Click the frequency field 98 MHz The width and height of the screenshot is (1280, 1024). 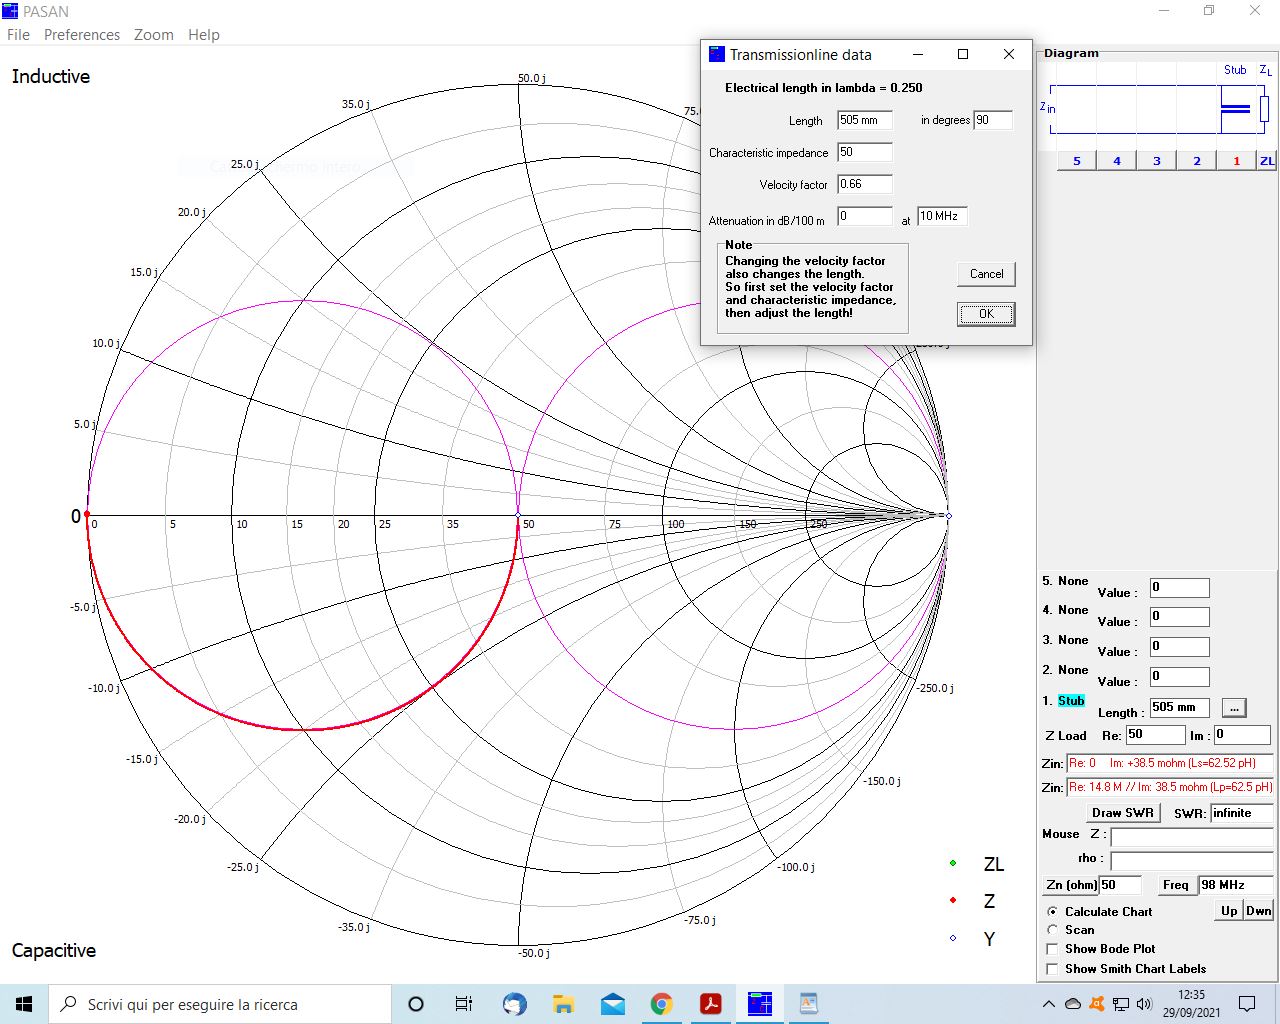(1235, 885)
